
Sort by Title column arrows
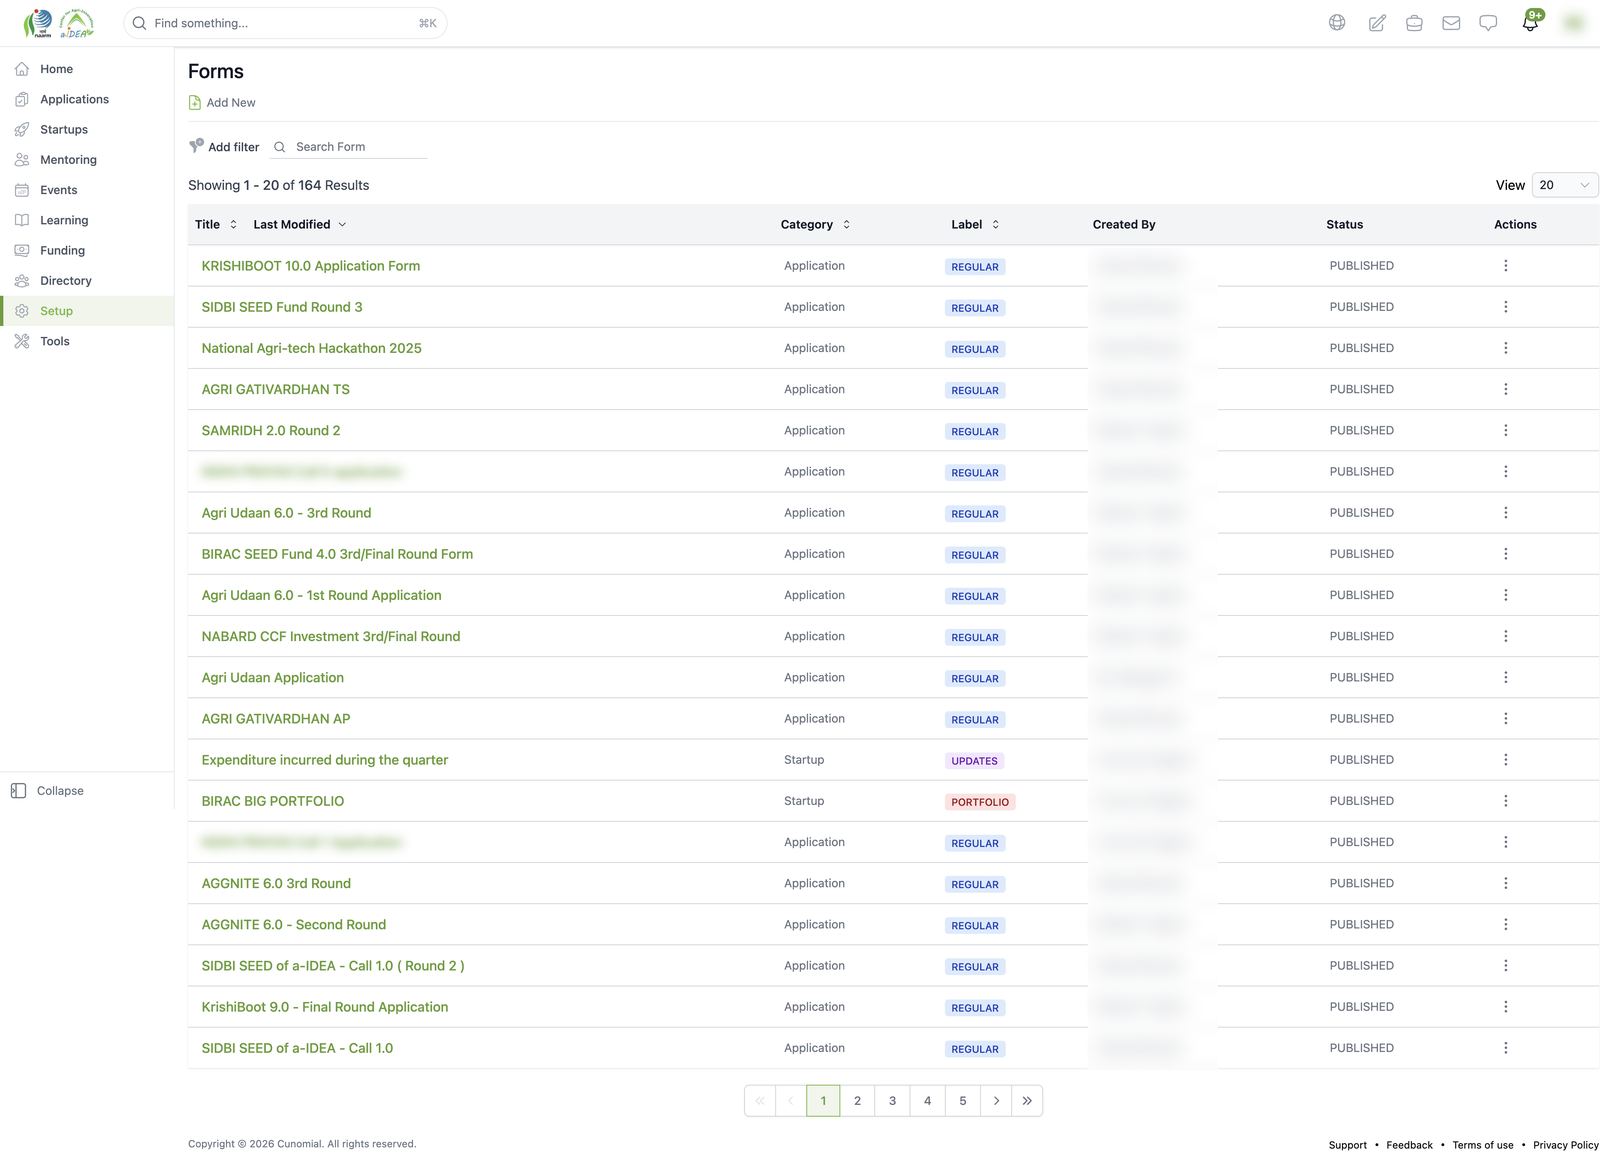[233, 224]
